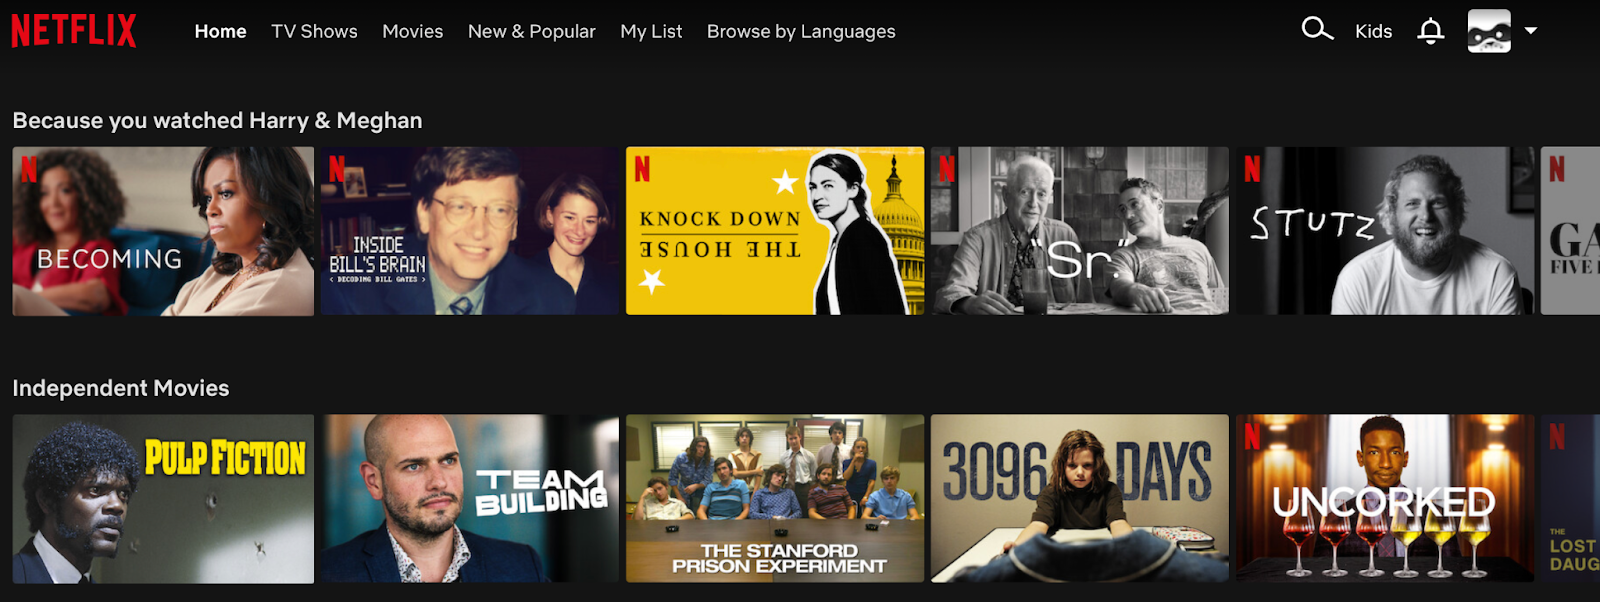
Task: Open the search magnifier icon
Action: [1317, 29]
